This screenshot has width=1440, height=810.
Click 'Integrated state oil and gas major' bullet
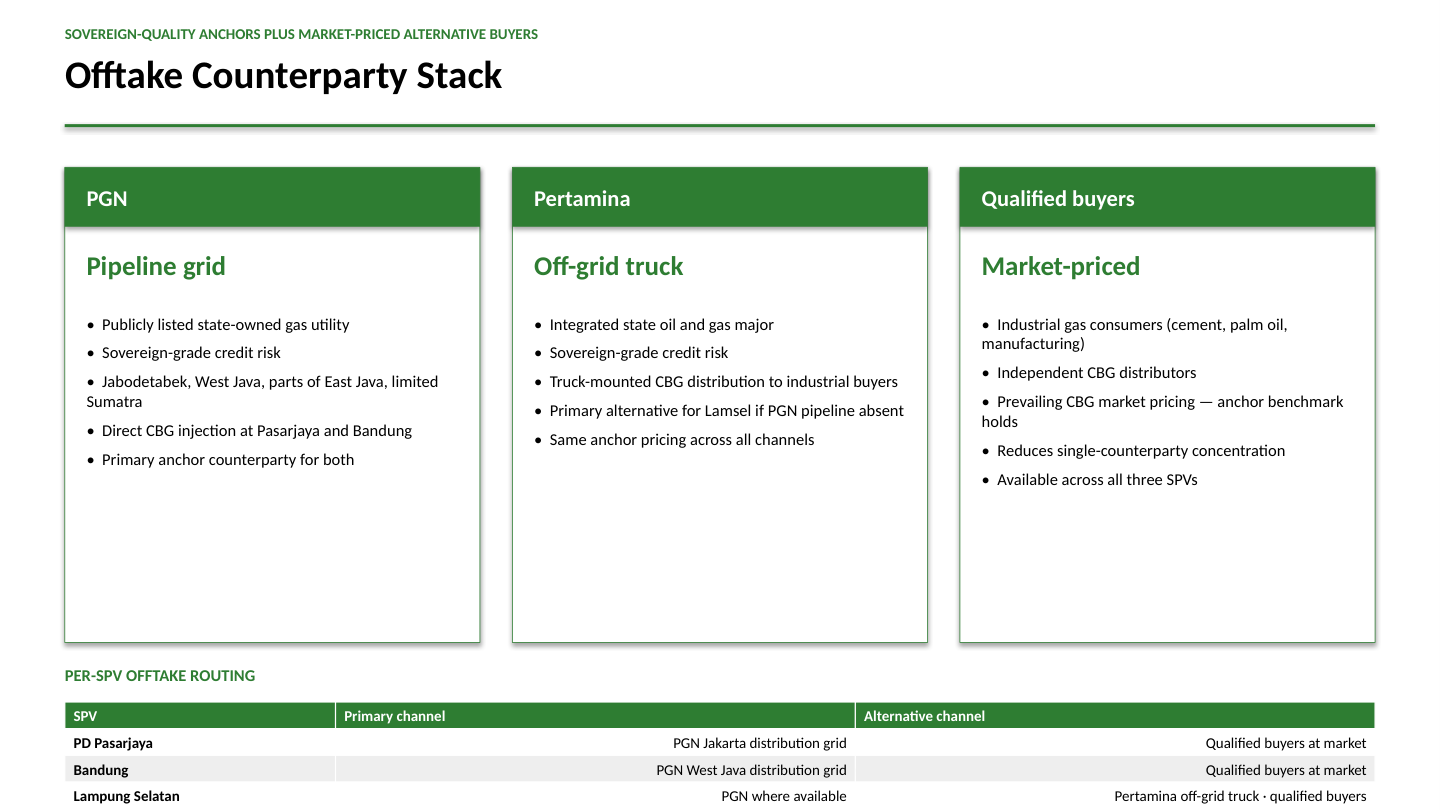coord(654,325)
